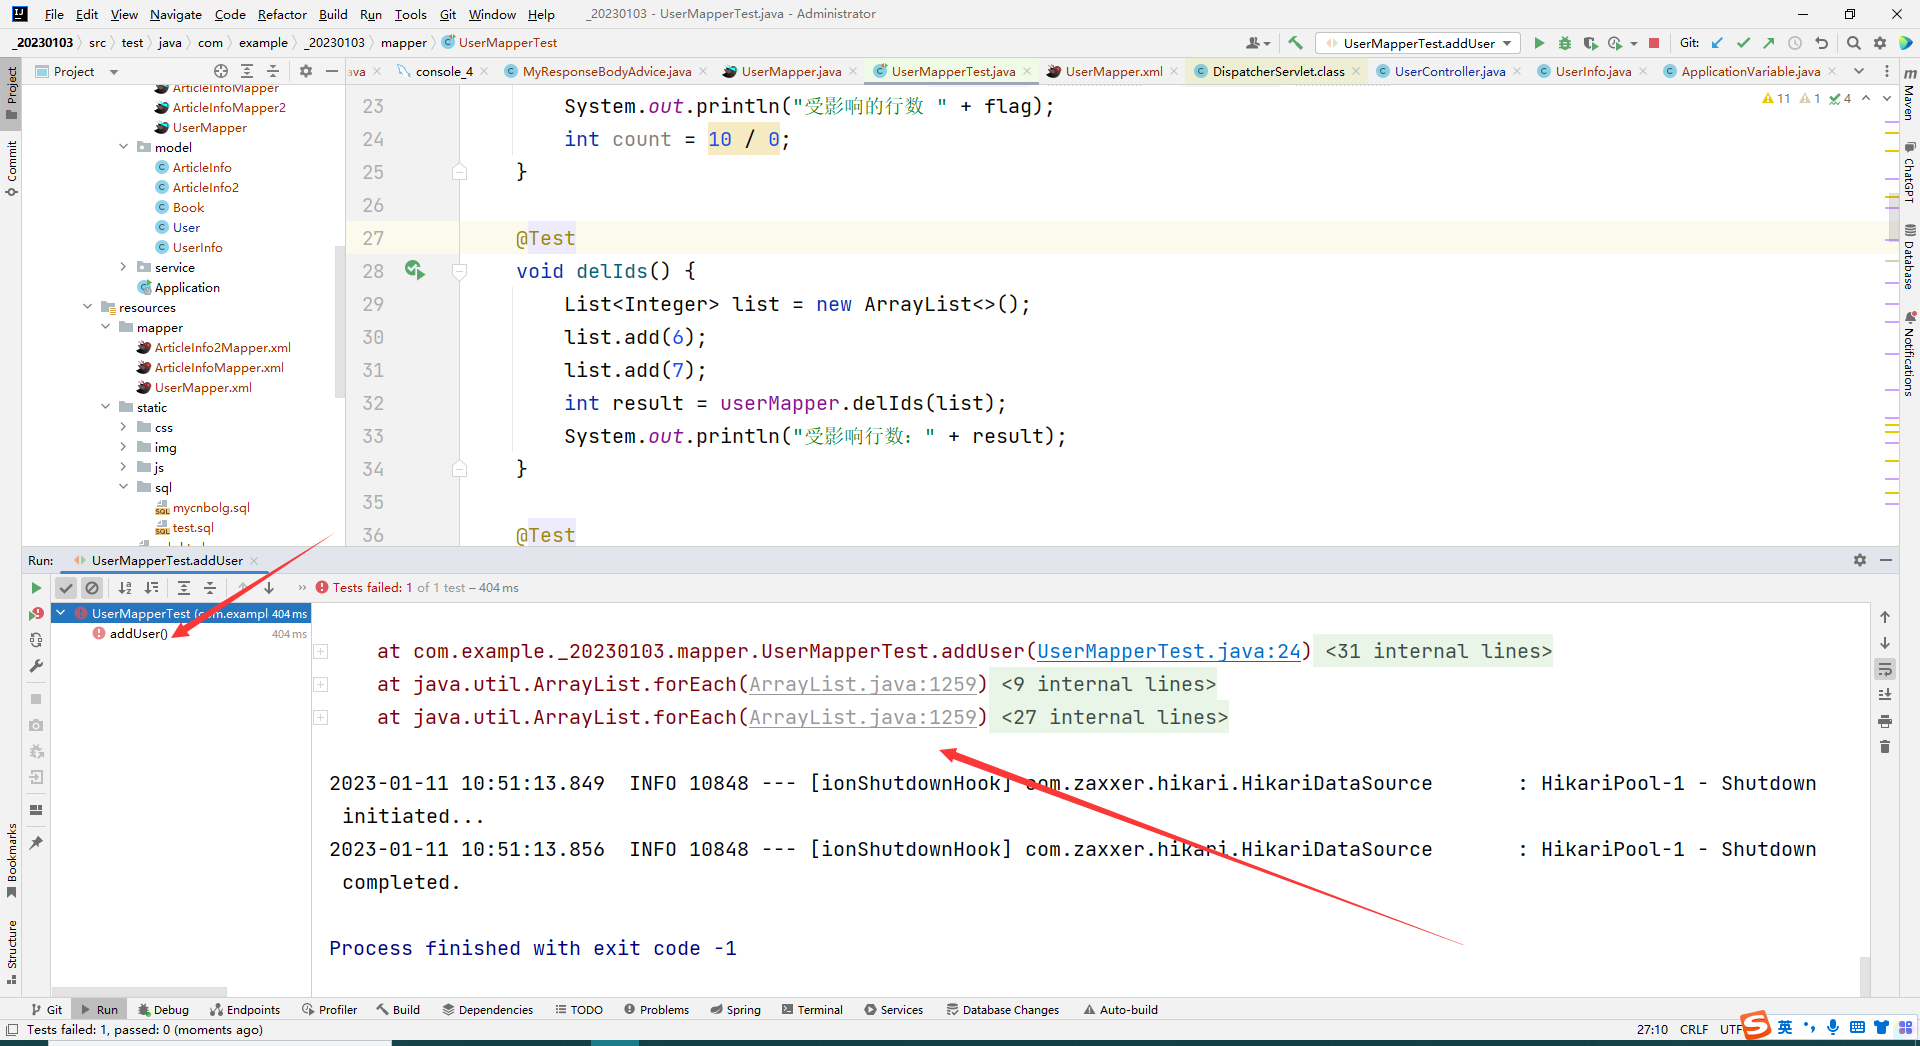Select the addUser() failed test
This screenshot has width=1920, height=1046.
[138, 634]
